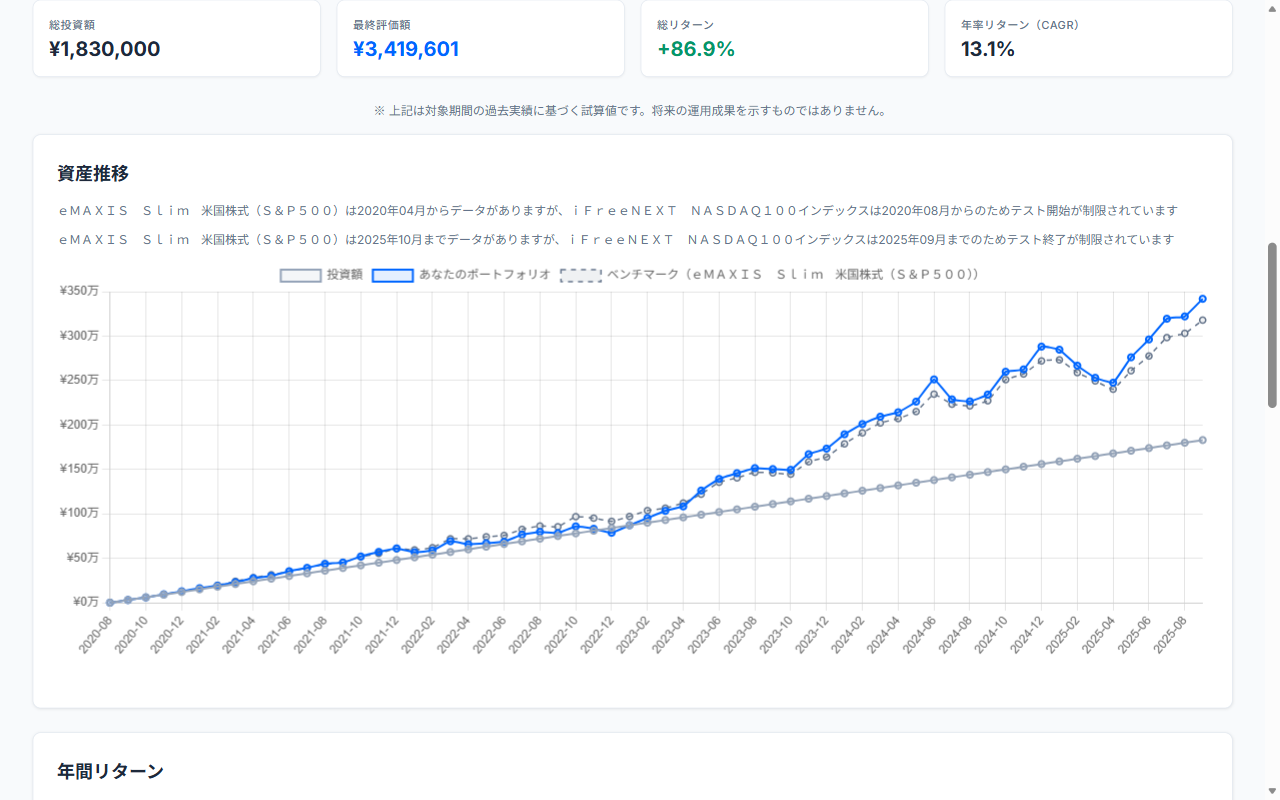This screenshot has width=1280, height=800.
Task: Select the portfolio dip point at 2025-04
Action: 1113,383
